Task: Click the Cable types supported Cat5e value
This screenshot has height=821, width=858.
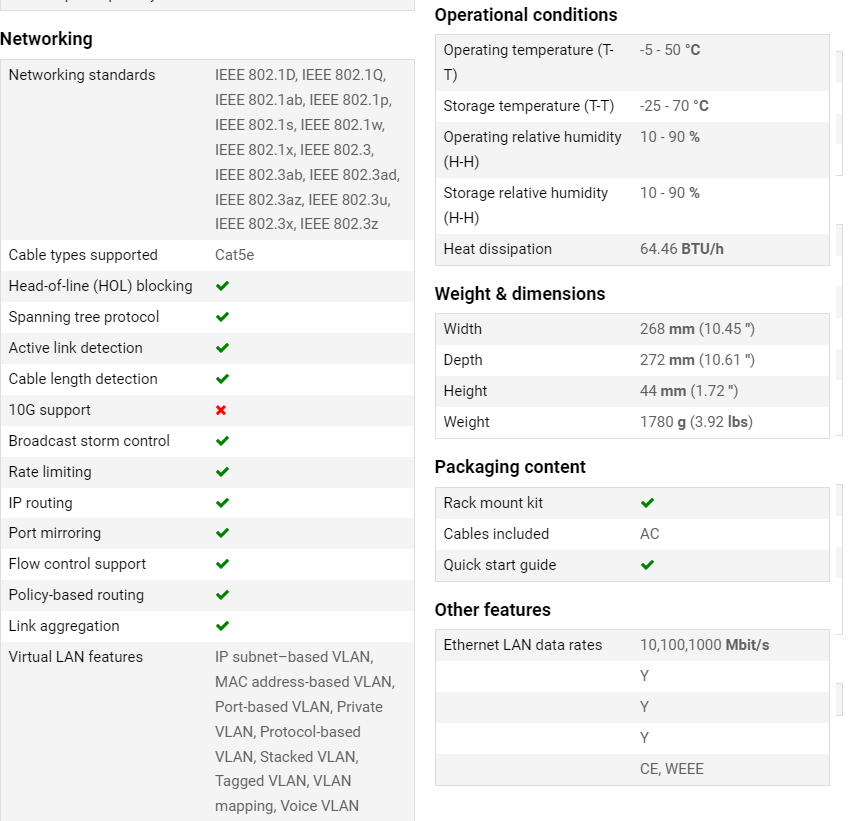Action: [234, 255]
